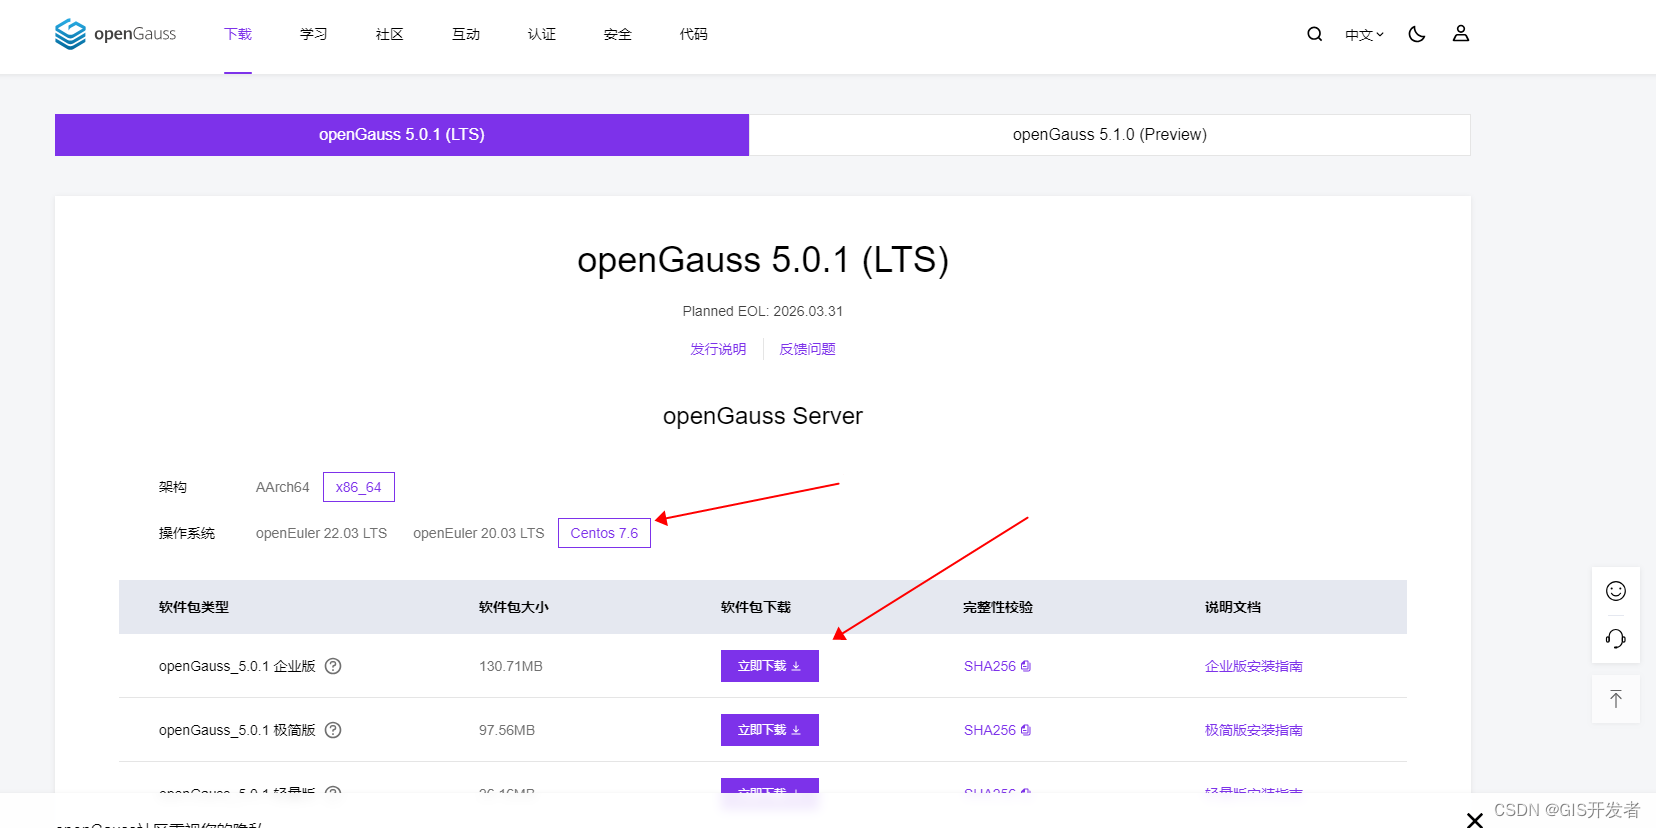Open the 代码 navigation menu
This screenshot has width=1656, height=828.
click(x=694, y=34)
